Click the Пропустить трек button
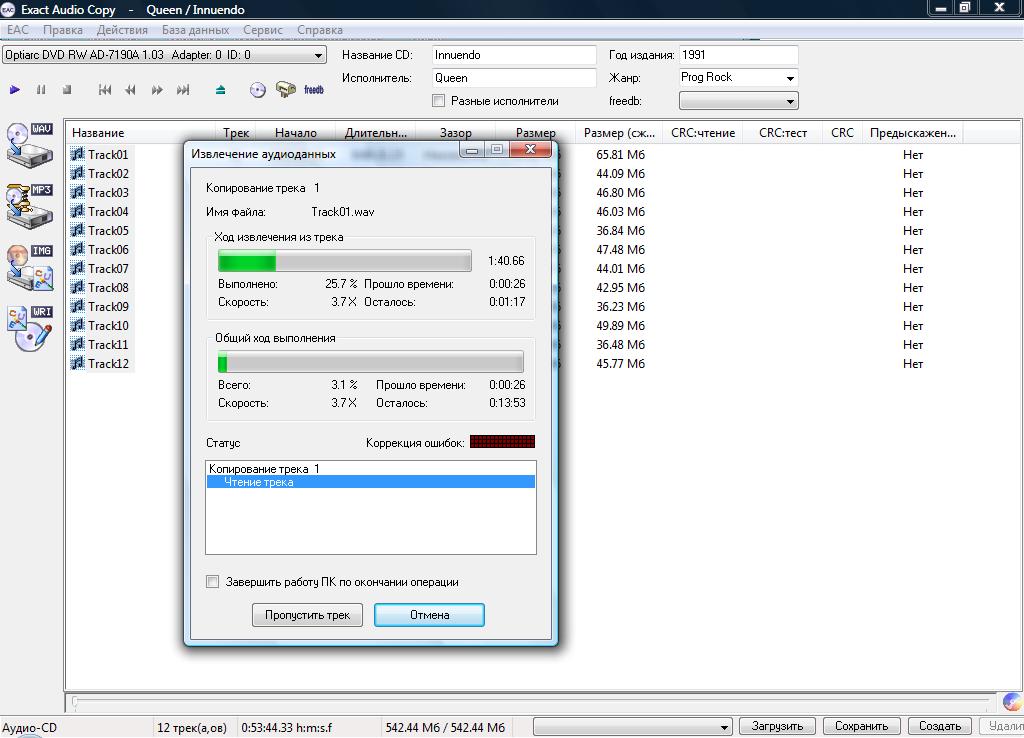The width and height of the screenshot is (1024, 738). point(307,615)
